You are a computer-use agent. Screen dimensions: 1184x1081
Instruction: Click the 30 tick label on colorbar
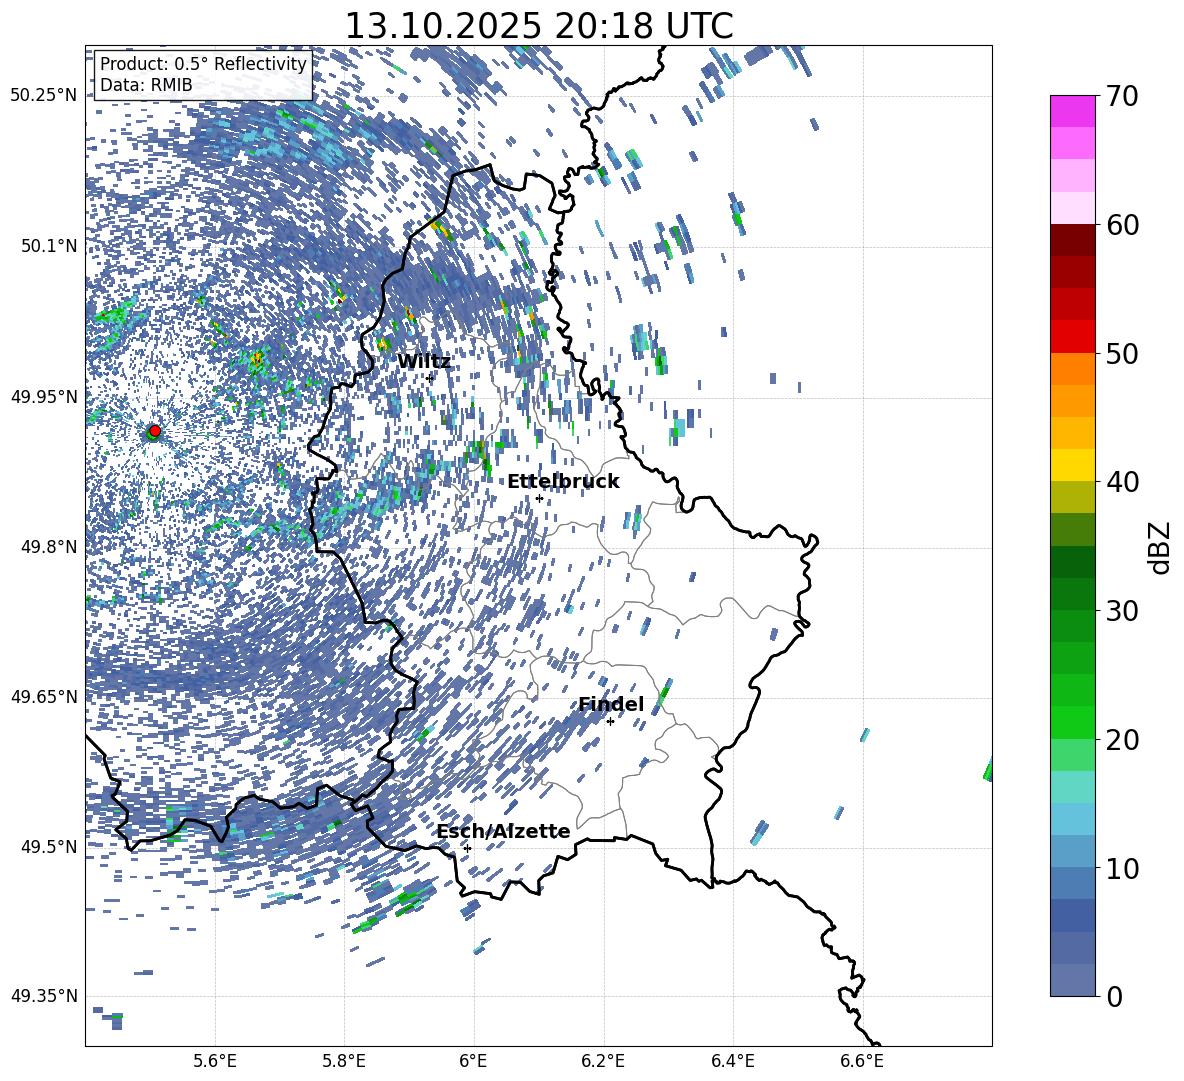point(1121,611)
